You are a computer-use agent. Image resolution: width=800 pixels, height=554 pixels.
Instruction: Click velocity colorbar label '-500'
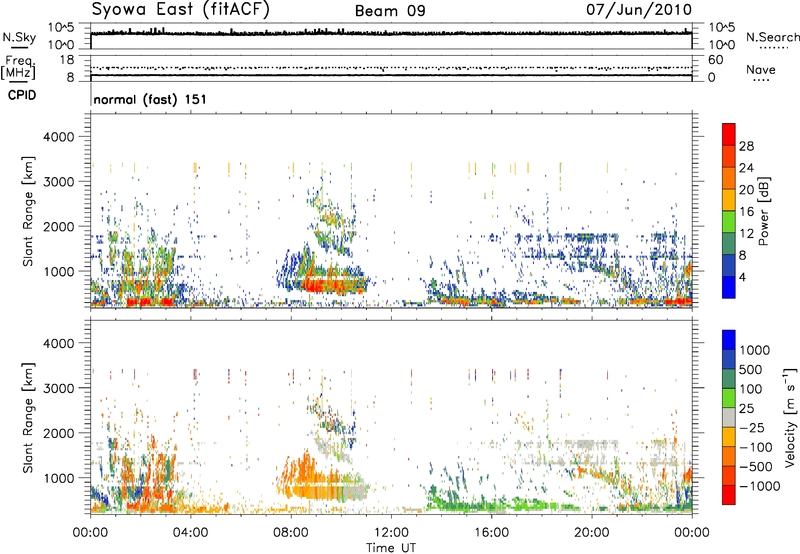tap(756, 467)
